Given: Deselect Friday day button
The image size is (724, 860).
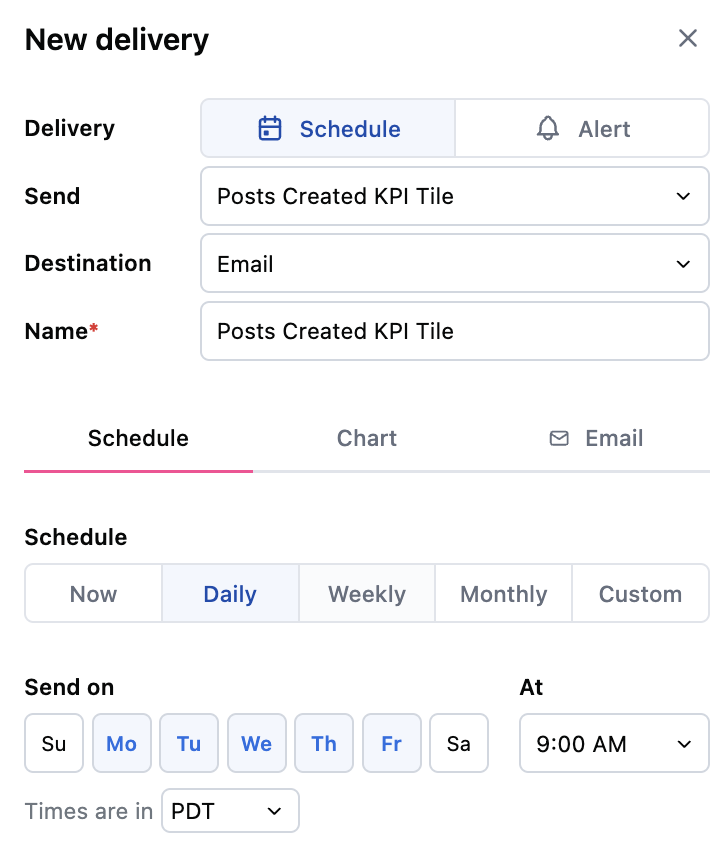Looking at the screenshot, I should 392,743.
